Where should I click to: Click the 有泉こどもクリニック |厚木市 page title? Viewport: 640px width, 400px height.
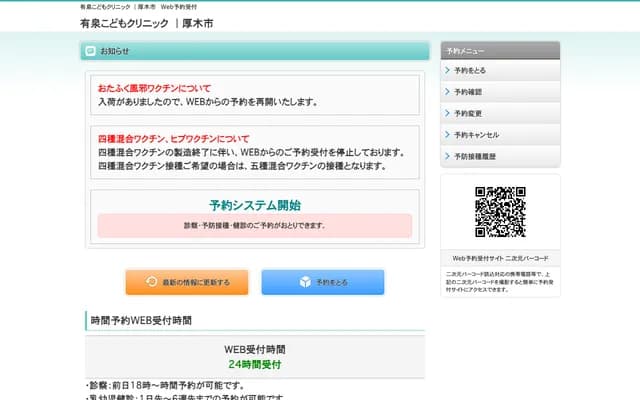[x=146, y=23]
